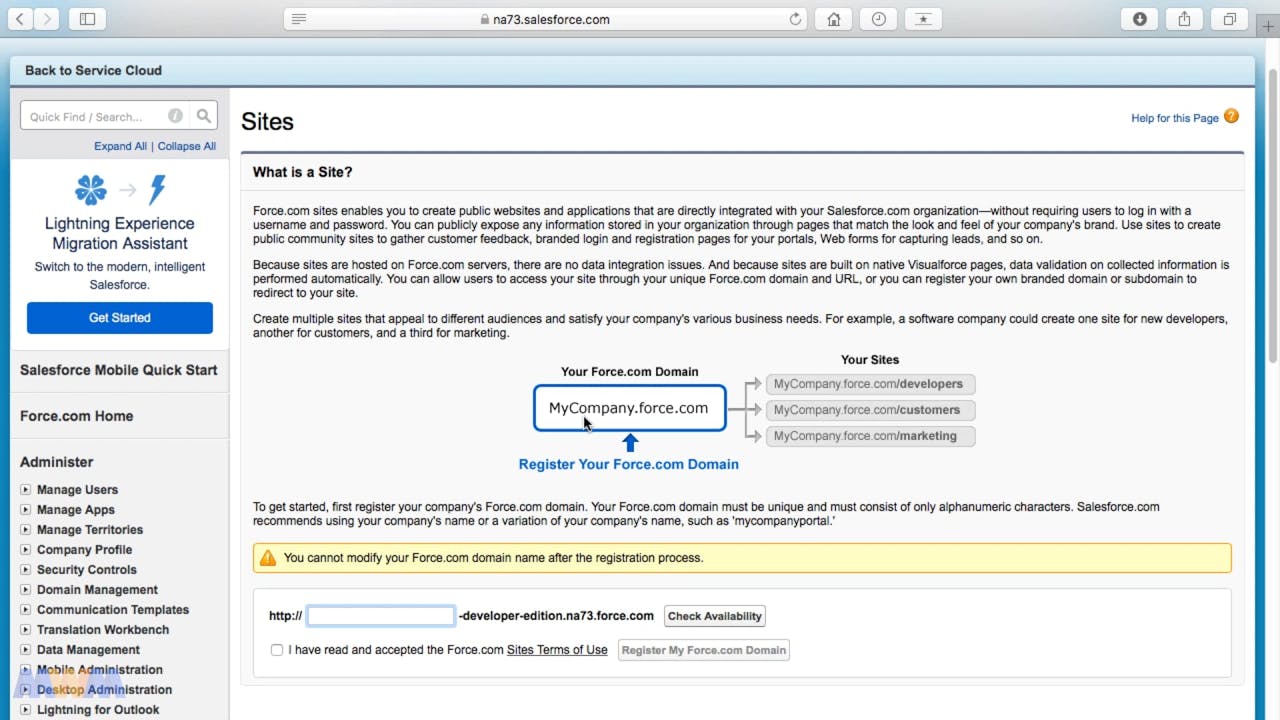This screenshot has width=1280, height=720.
Task: Open Salesforce Mobile Quick Start
Action: tap(118, 370)
